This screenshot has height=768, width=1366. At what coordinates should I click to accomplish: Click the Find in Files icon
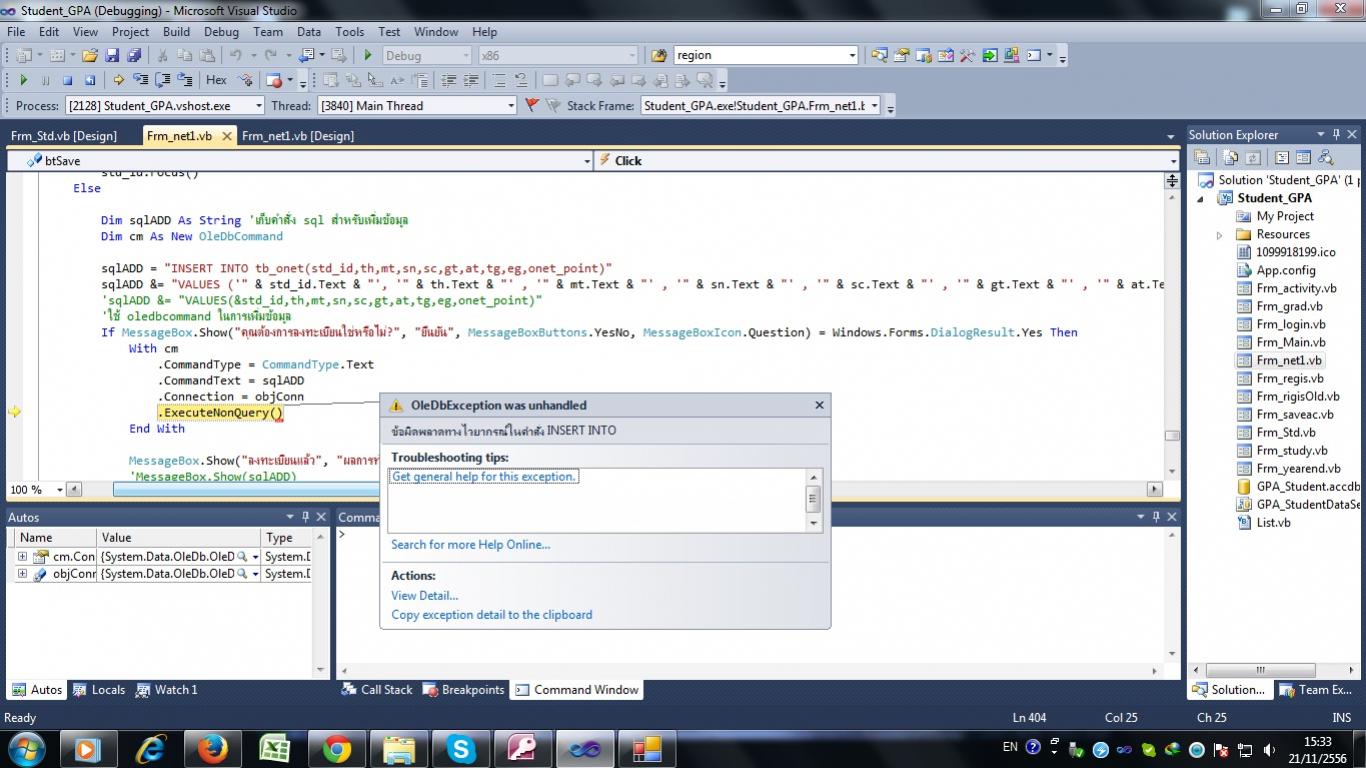click(659, 56)
